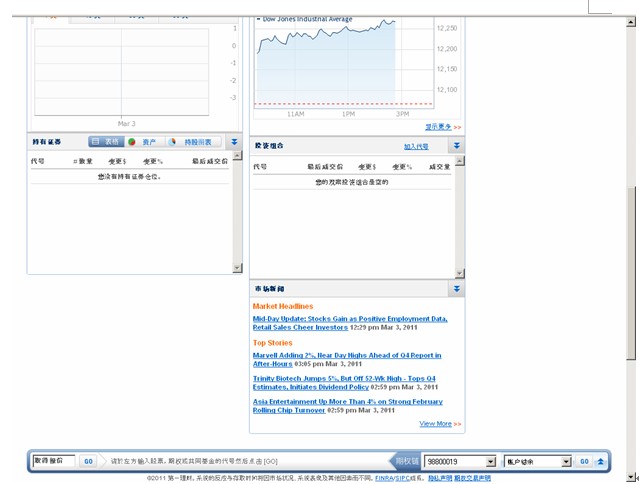639x484 pixels.
Task: Switch holdings view to 表格
Action: pos(105,142)
